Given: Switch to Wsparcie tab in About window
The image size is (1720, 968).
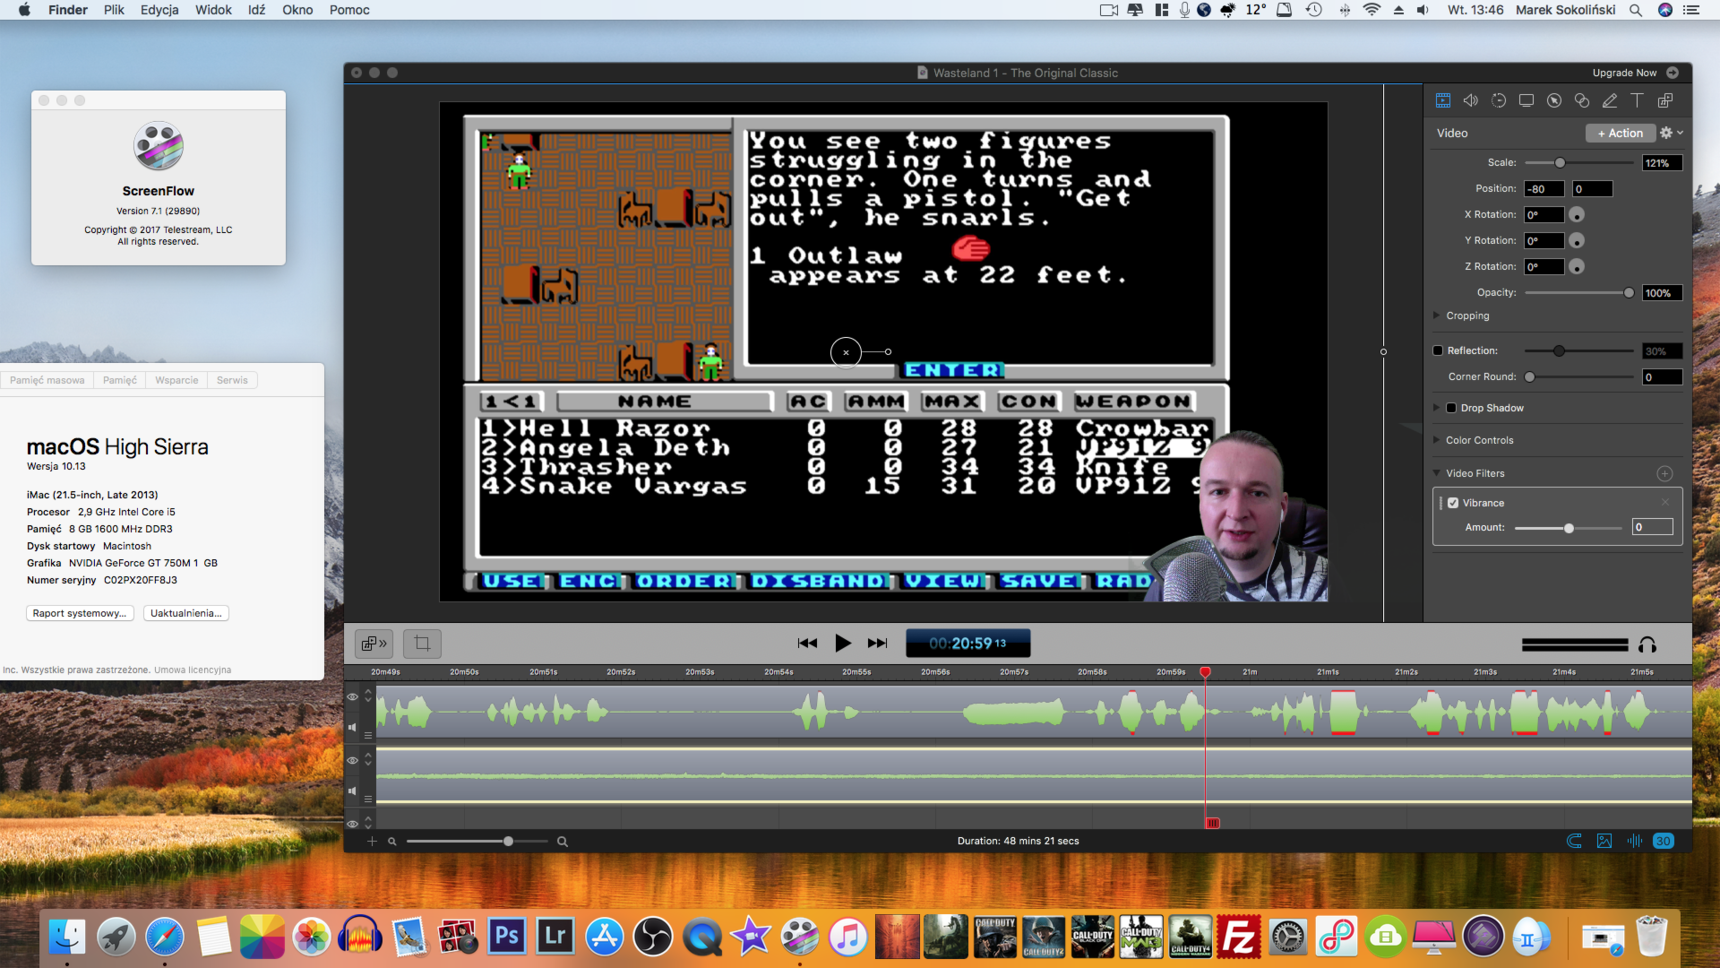Looking at the screenshot, I should (x=176, y=380).
